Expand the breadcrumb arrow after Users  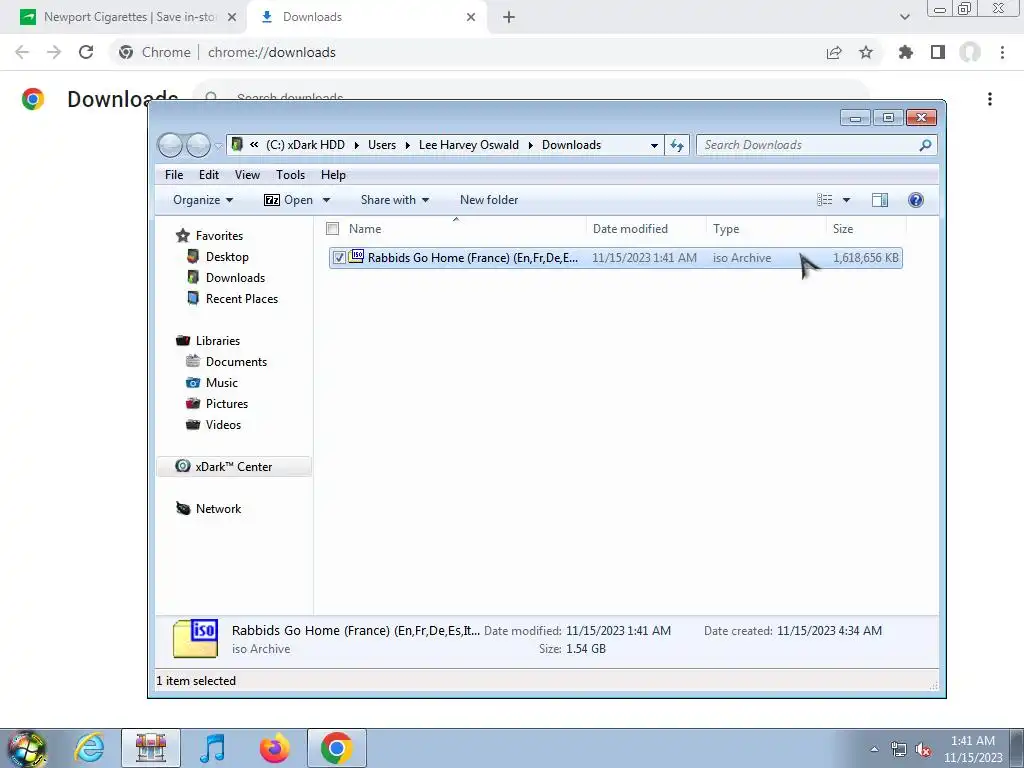(408, 145)
